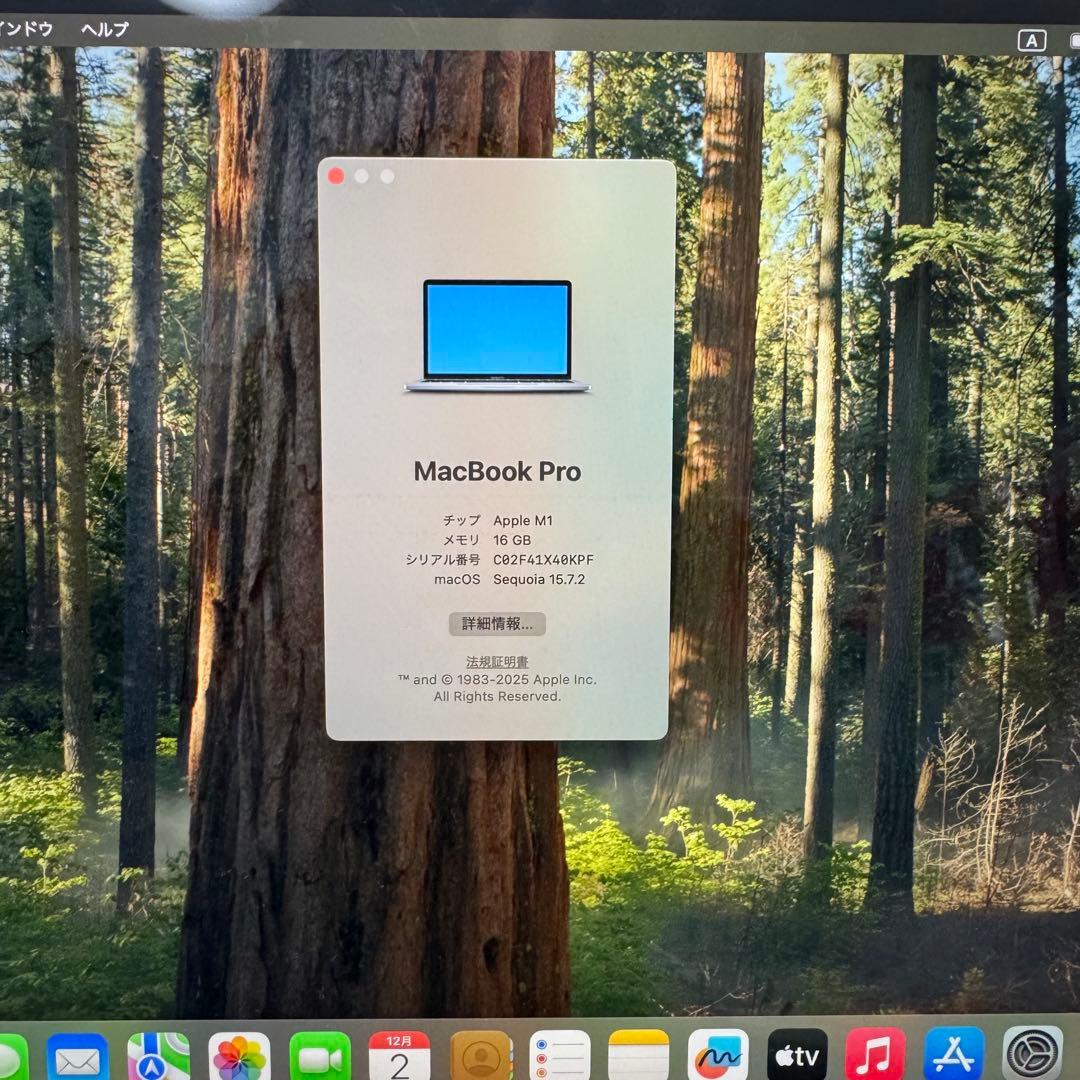
Task: Switch input source via the A icon
Action: [1031, 40]
